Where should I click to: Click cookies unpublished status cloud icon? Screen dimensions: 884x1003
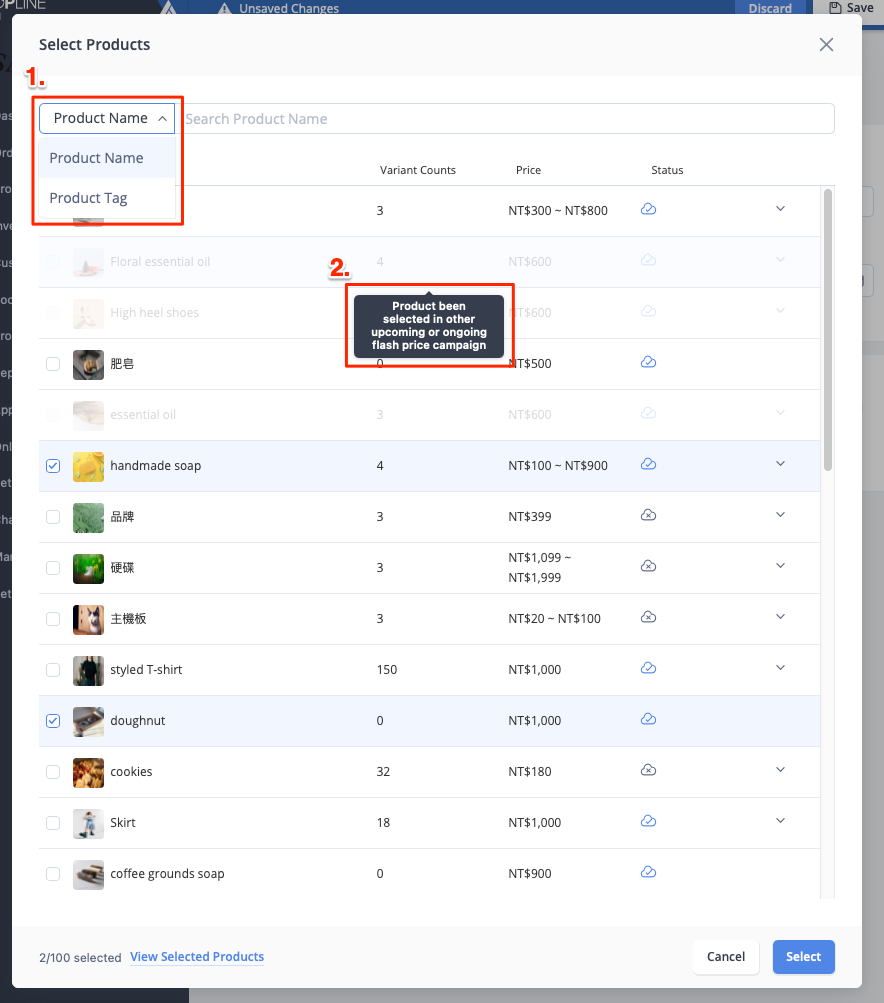[649, 770]
